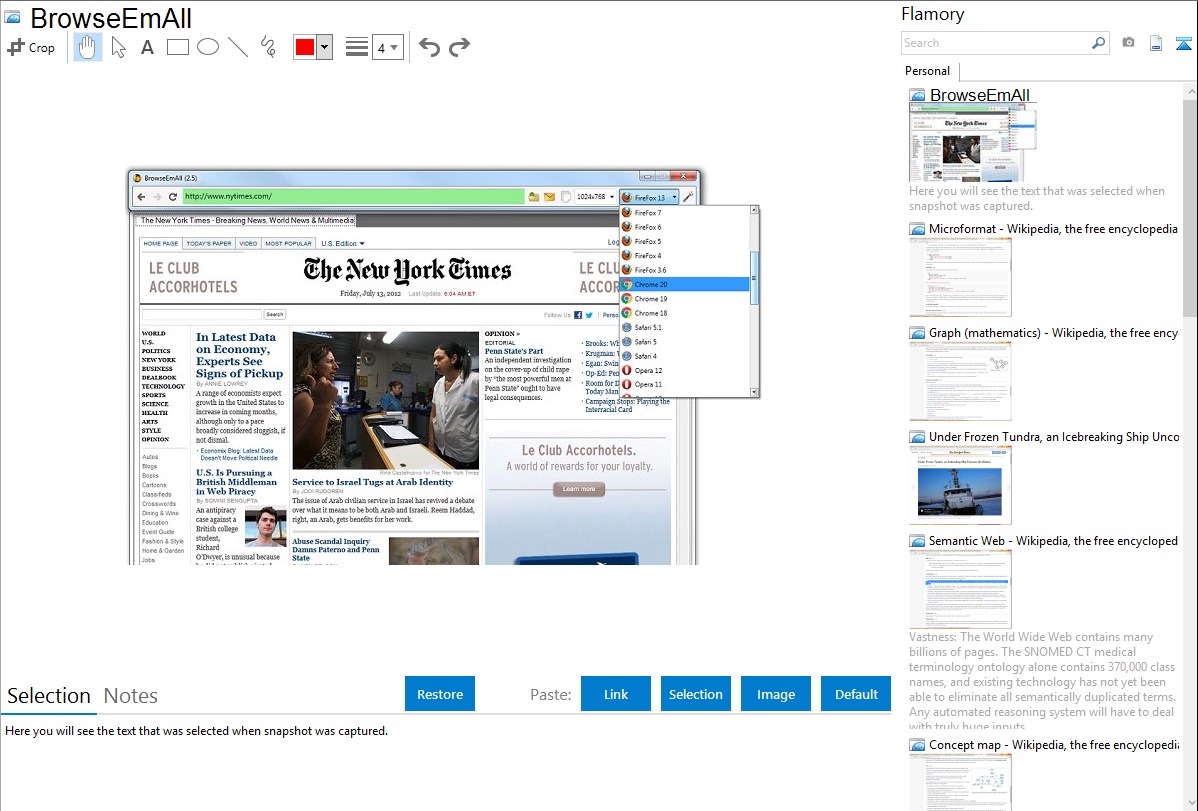
Task: Select the Crop tool
Action: [31, 47]
